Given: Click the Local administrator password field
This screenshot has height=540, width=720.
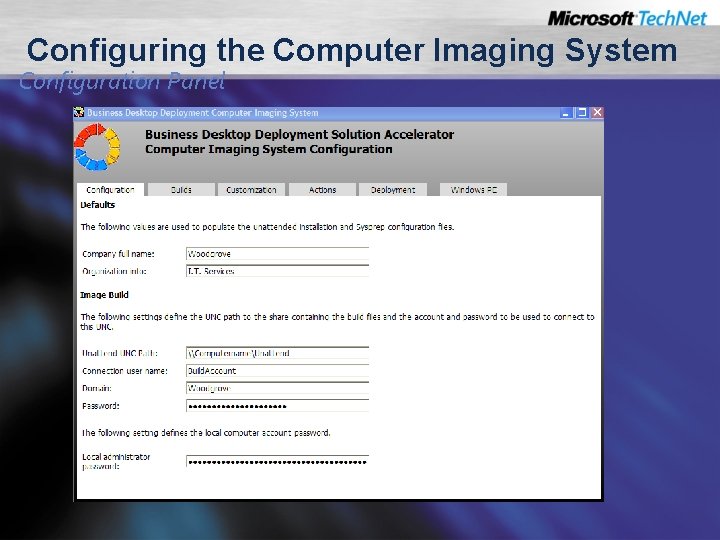Looking at the screenshot, I should tap(277, 461).
